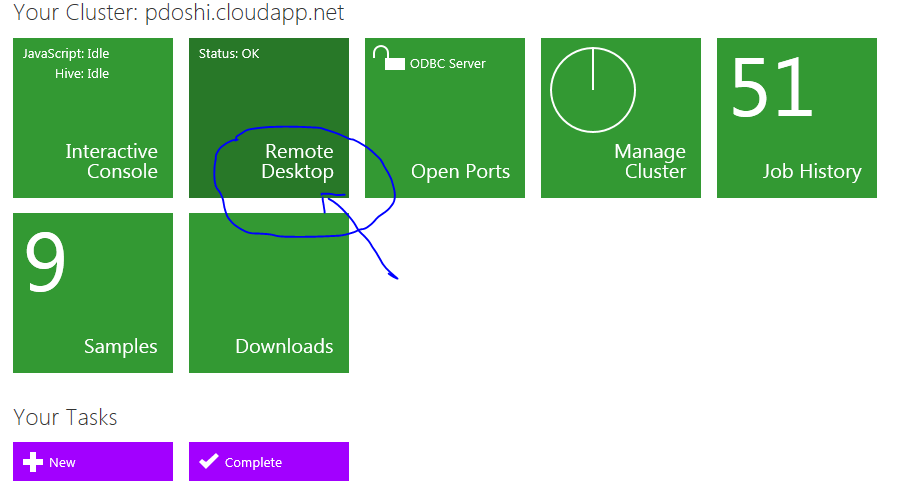Click the number 9 on Samples tile
The height and width of the screenshot is (481, 916).
point(45,262)
